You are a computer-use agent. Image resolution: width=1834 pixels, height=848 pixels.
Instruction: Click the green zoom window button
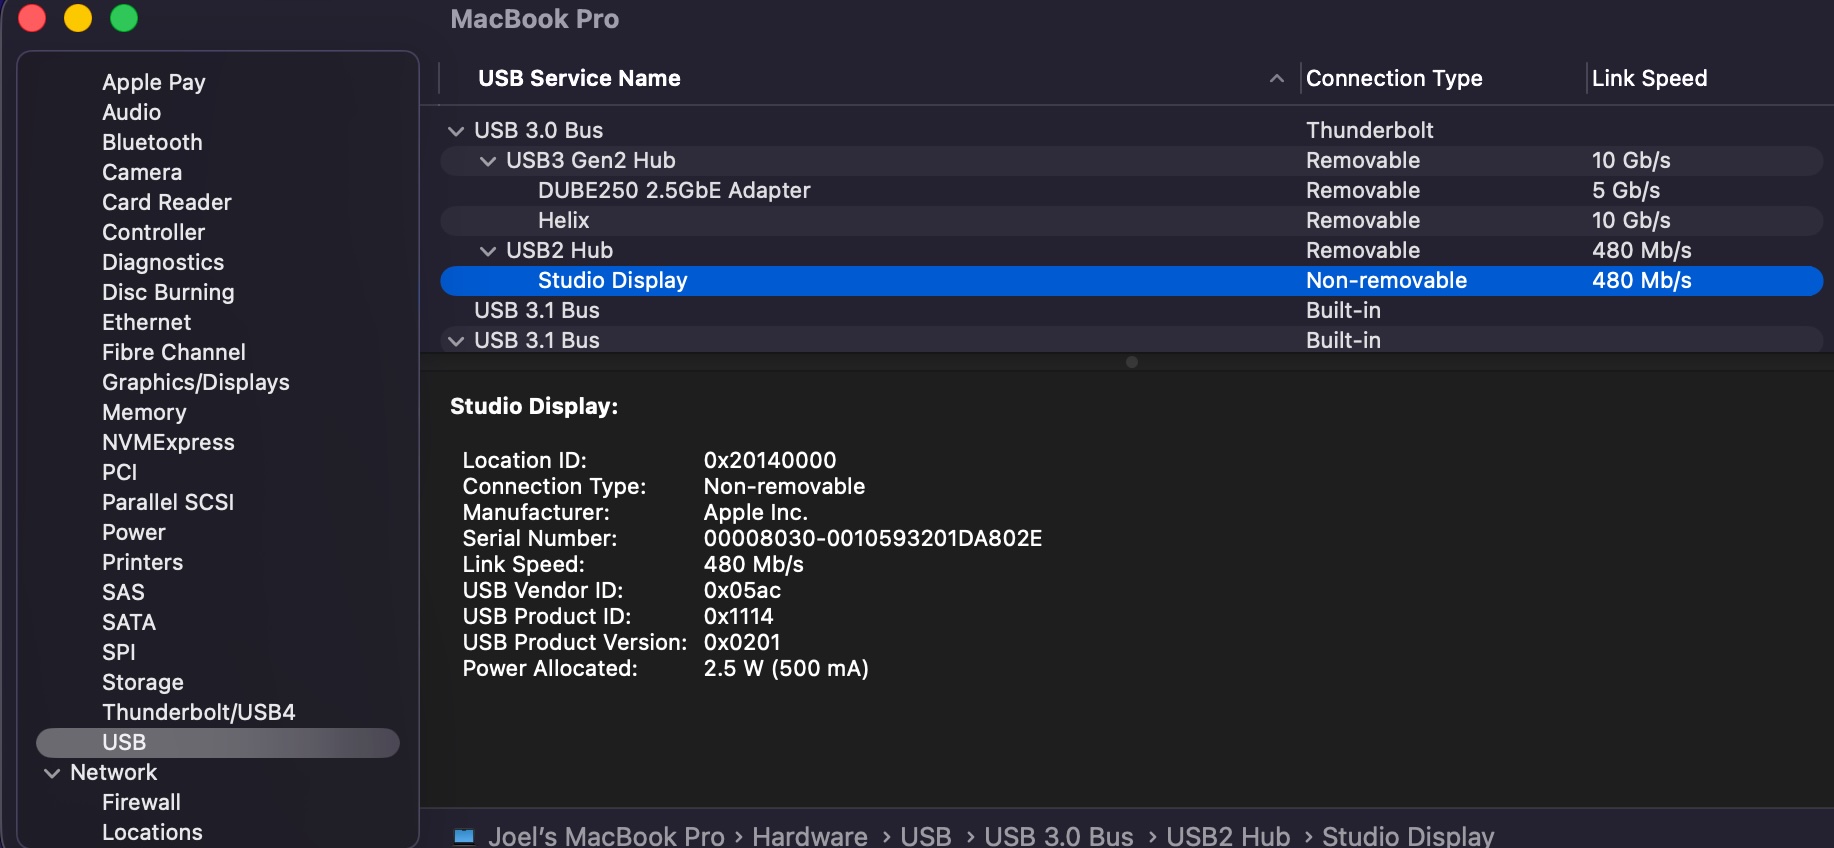click(x=124, y=19)
